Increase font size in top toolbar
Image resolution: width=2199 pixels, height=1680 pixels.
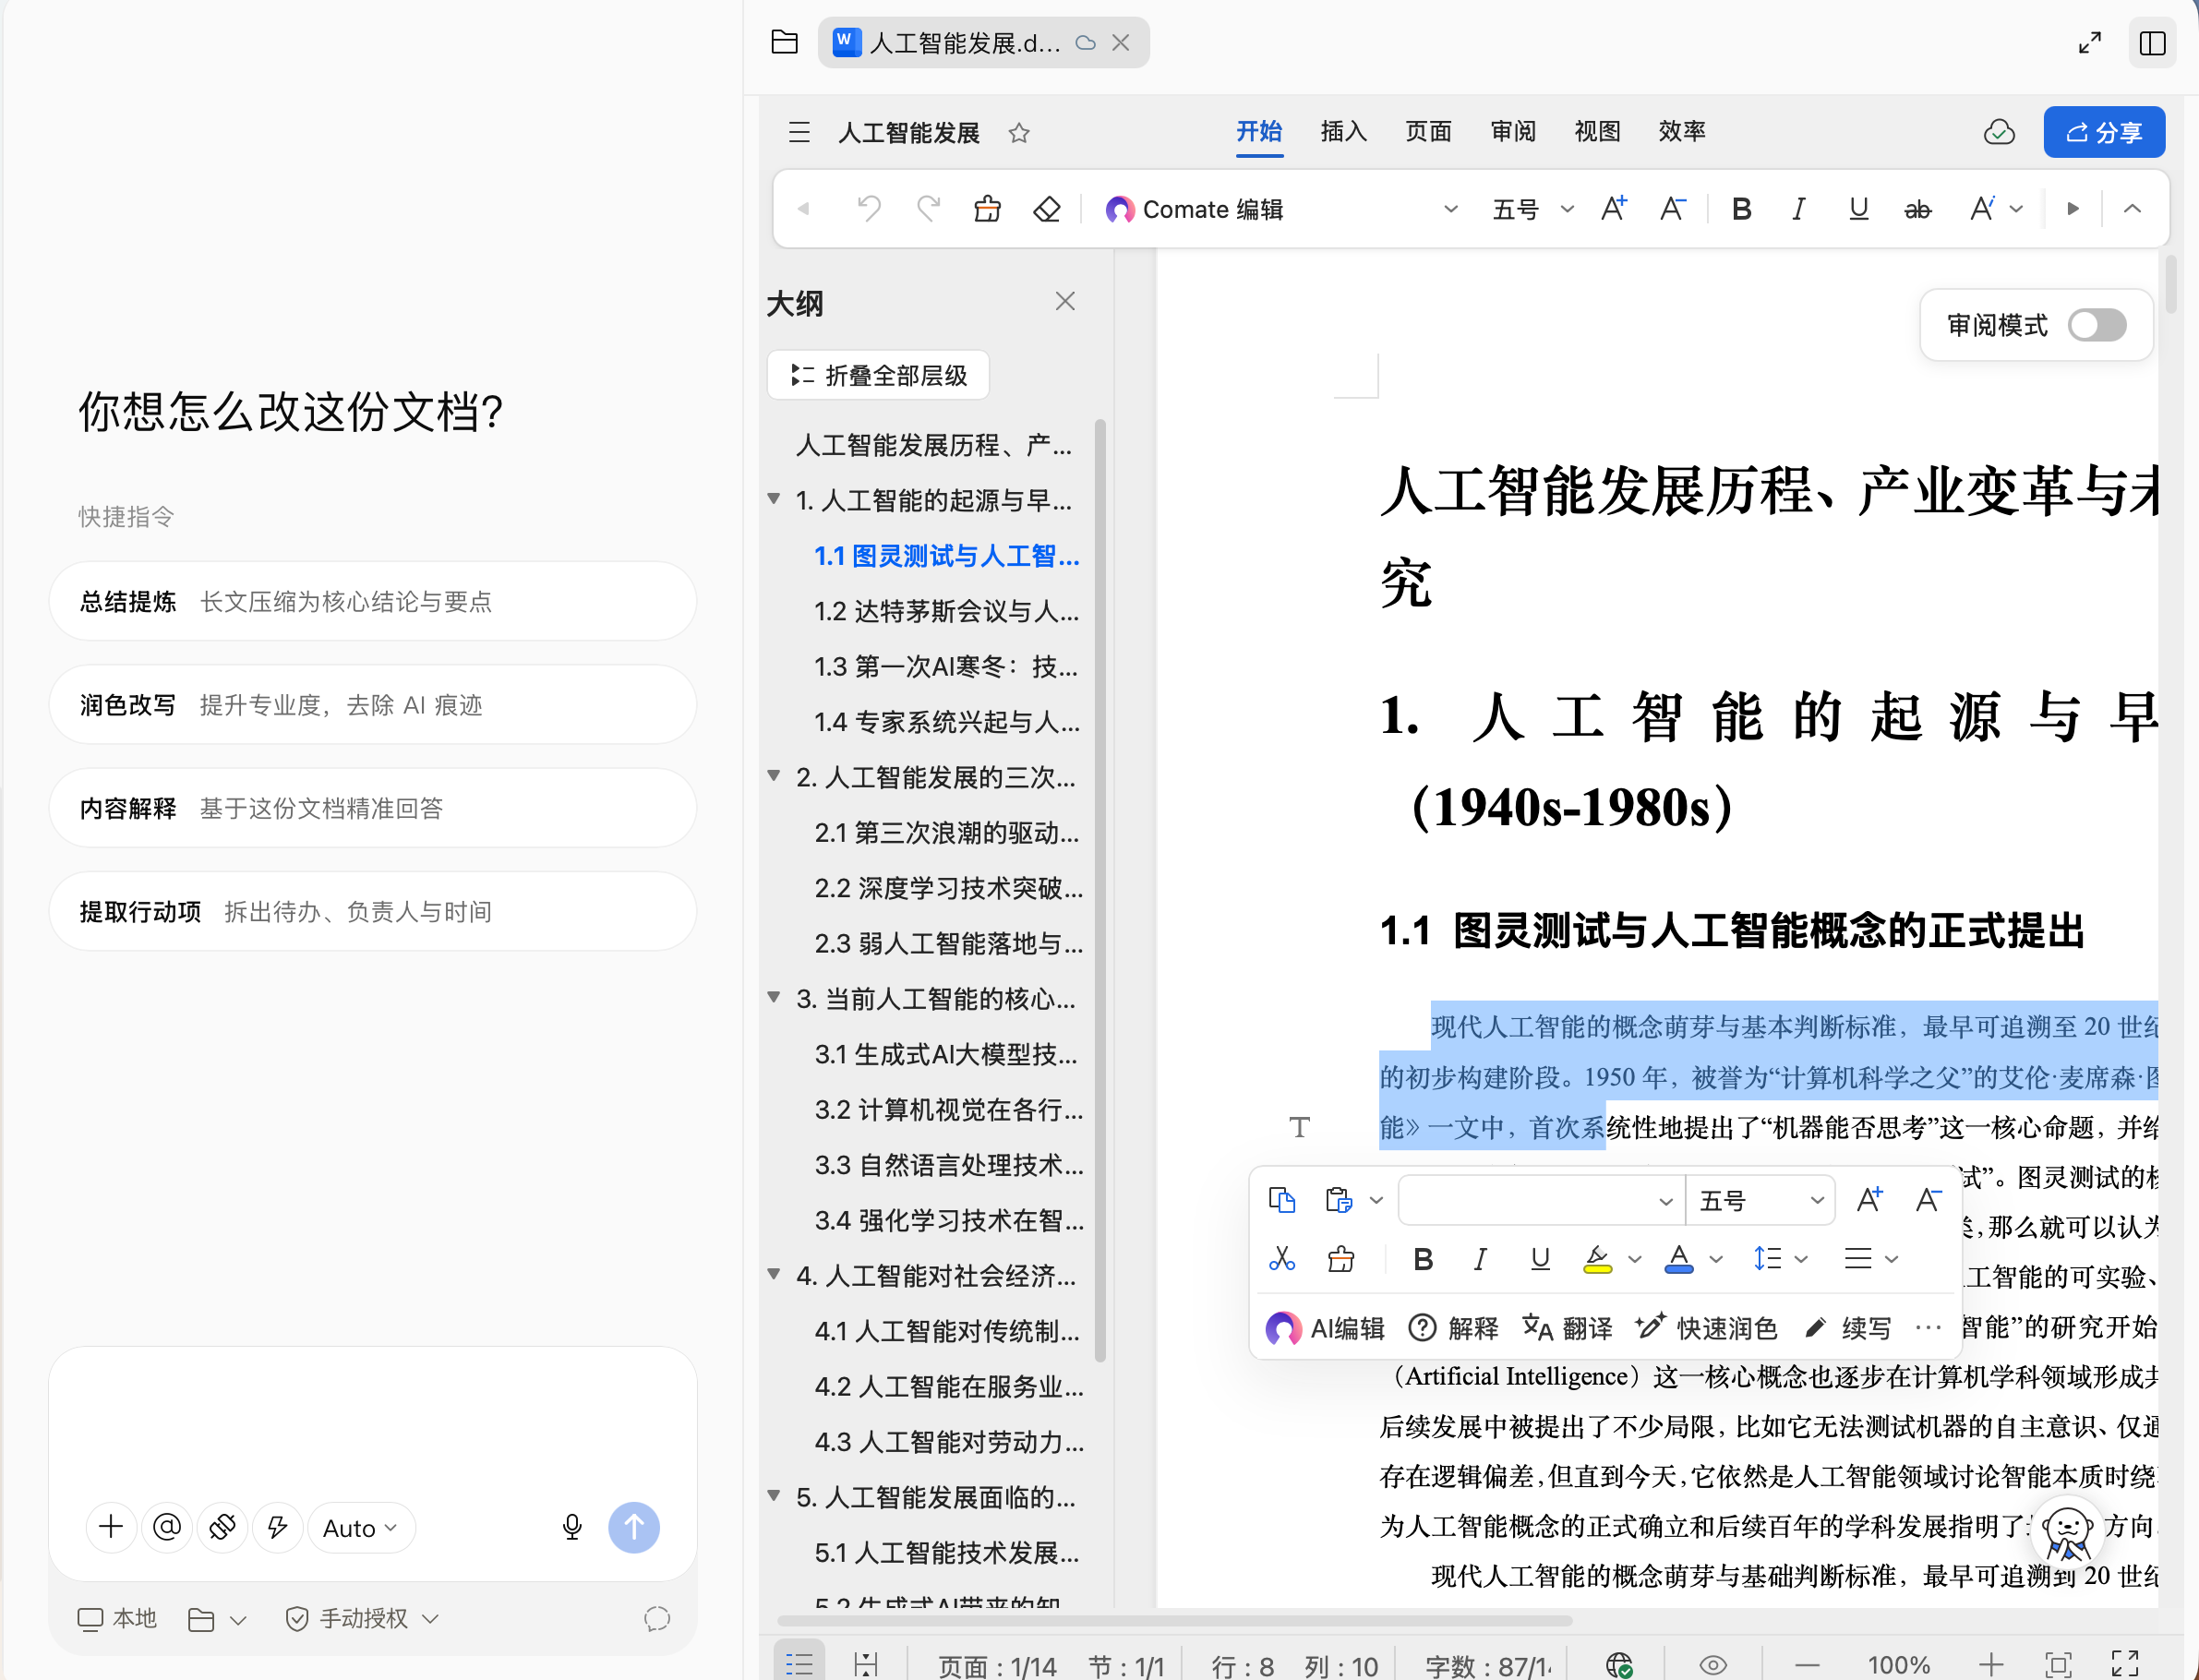pos(1613,209)
